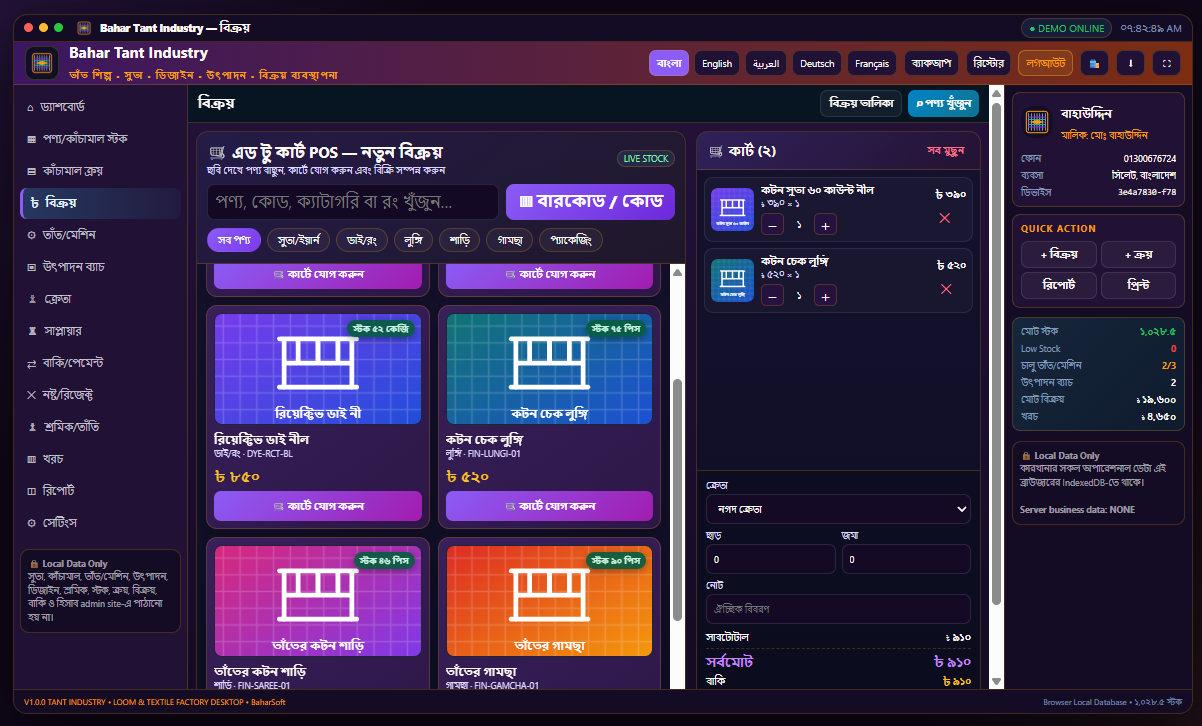Open ক্রেতা in the sidebar
The height and width of the screenshot is (726, 1202).
[x=100, y=299]
